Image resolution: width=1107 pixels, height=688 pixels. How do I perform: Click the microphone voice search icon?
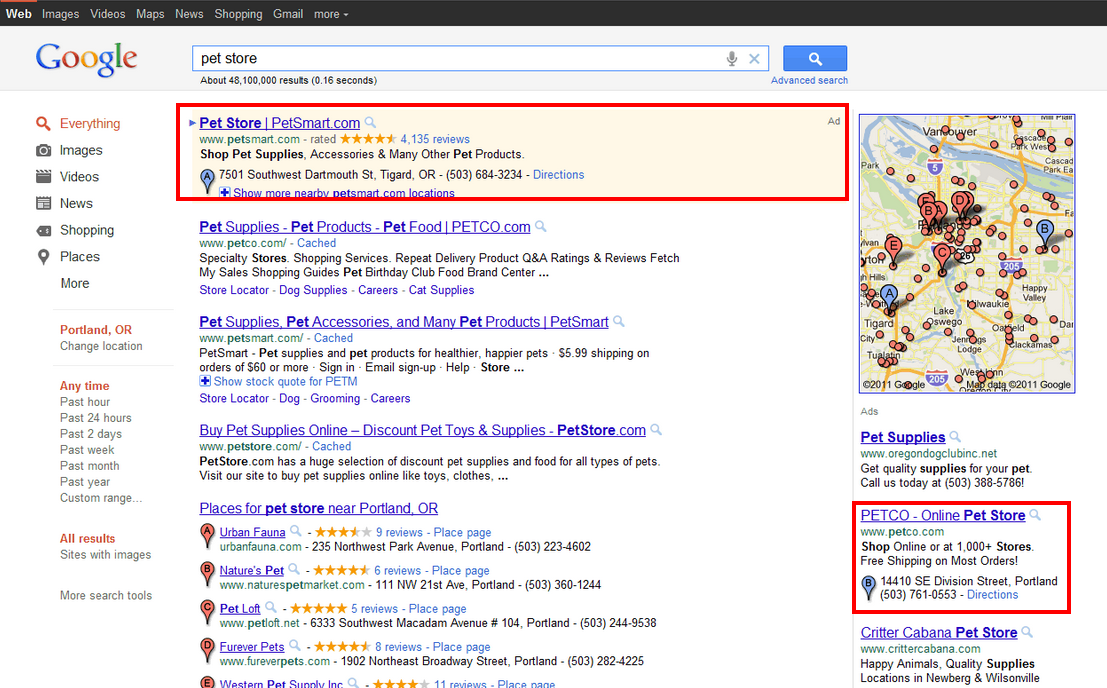pyautogui.click(x=732, y=59)
